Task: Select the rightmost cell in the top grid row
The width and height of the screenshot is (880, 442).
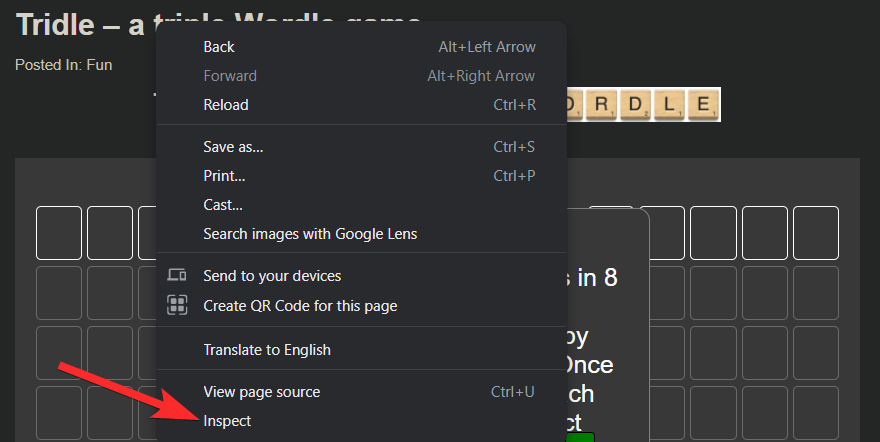Action: 815,233
